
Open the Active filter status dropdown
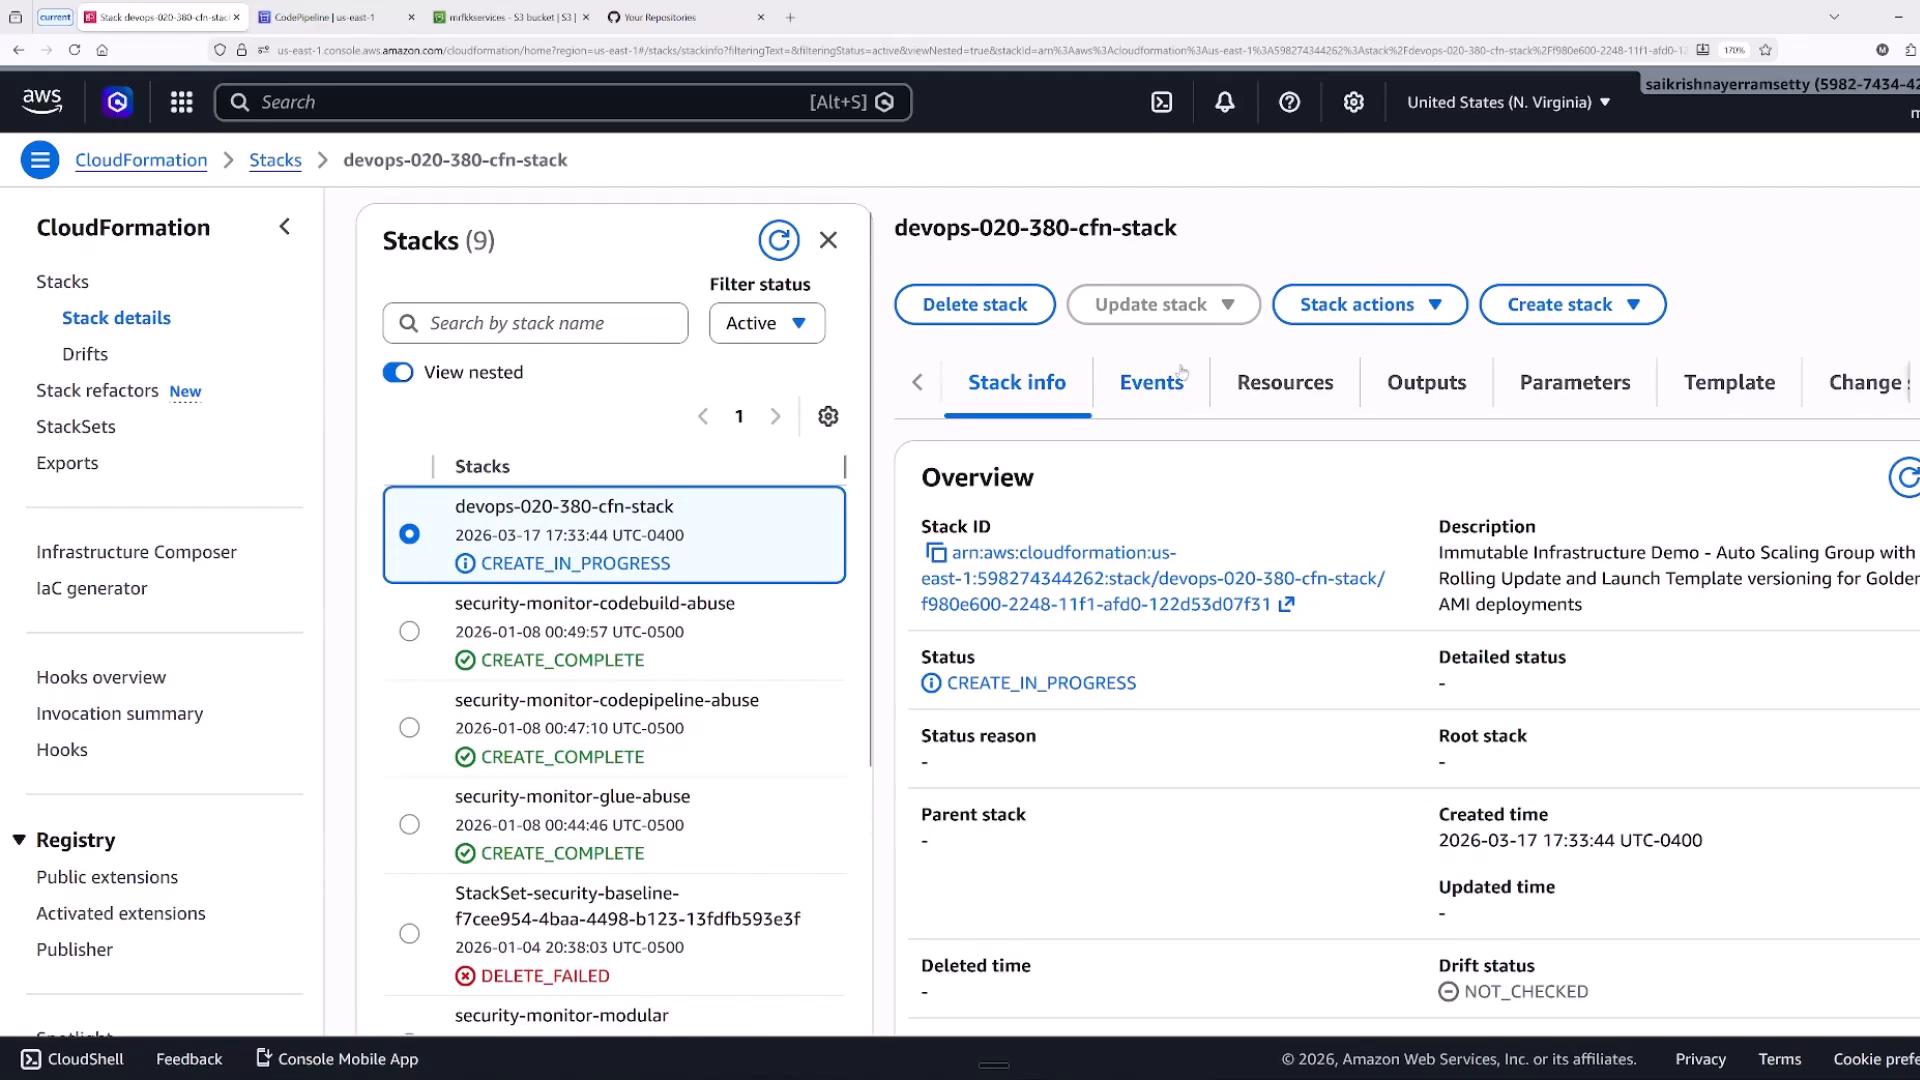pos(767,323)
